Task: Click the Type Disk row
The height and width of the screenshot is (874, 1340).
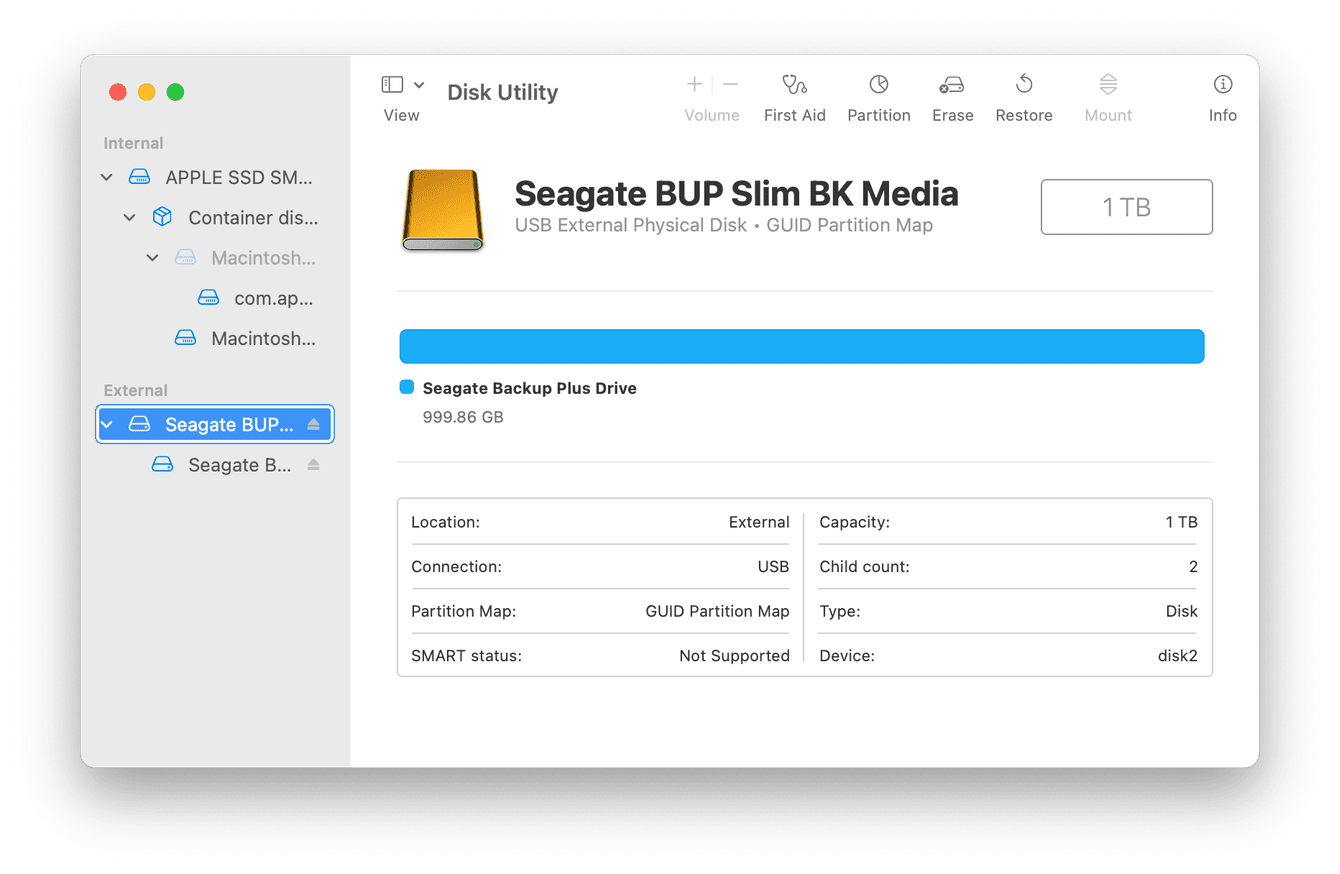Action: pos(1008,611)
